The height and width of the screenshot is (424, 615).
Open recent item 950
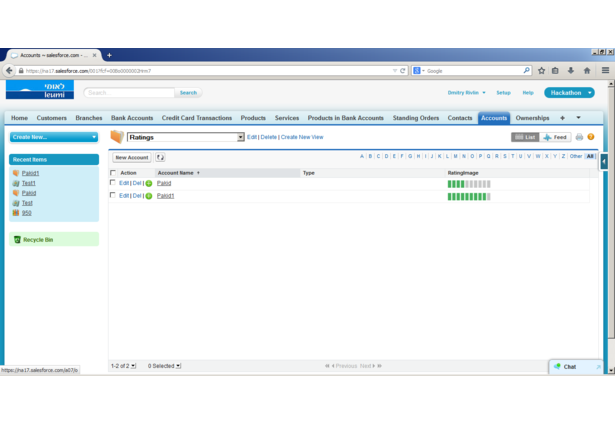26,213
